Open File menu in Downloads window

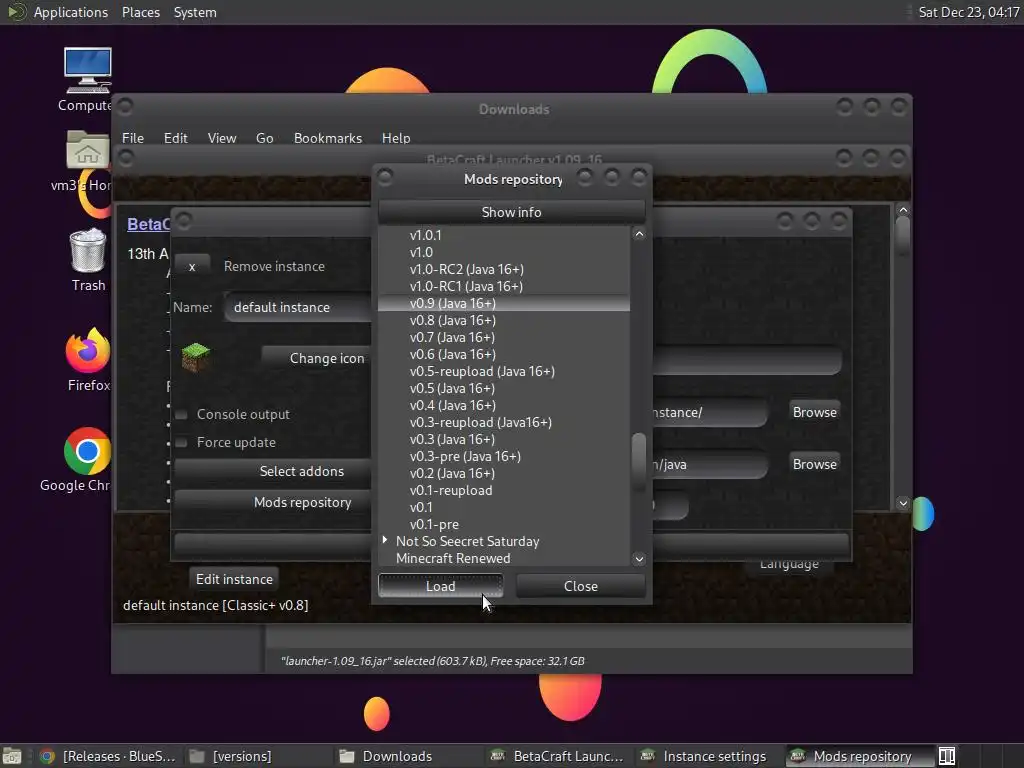point(133,138)
